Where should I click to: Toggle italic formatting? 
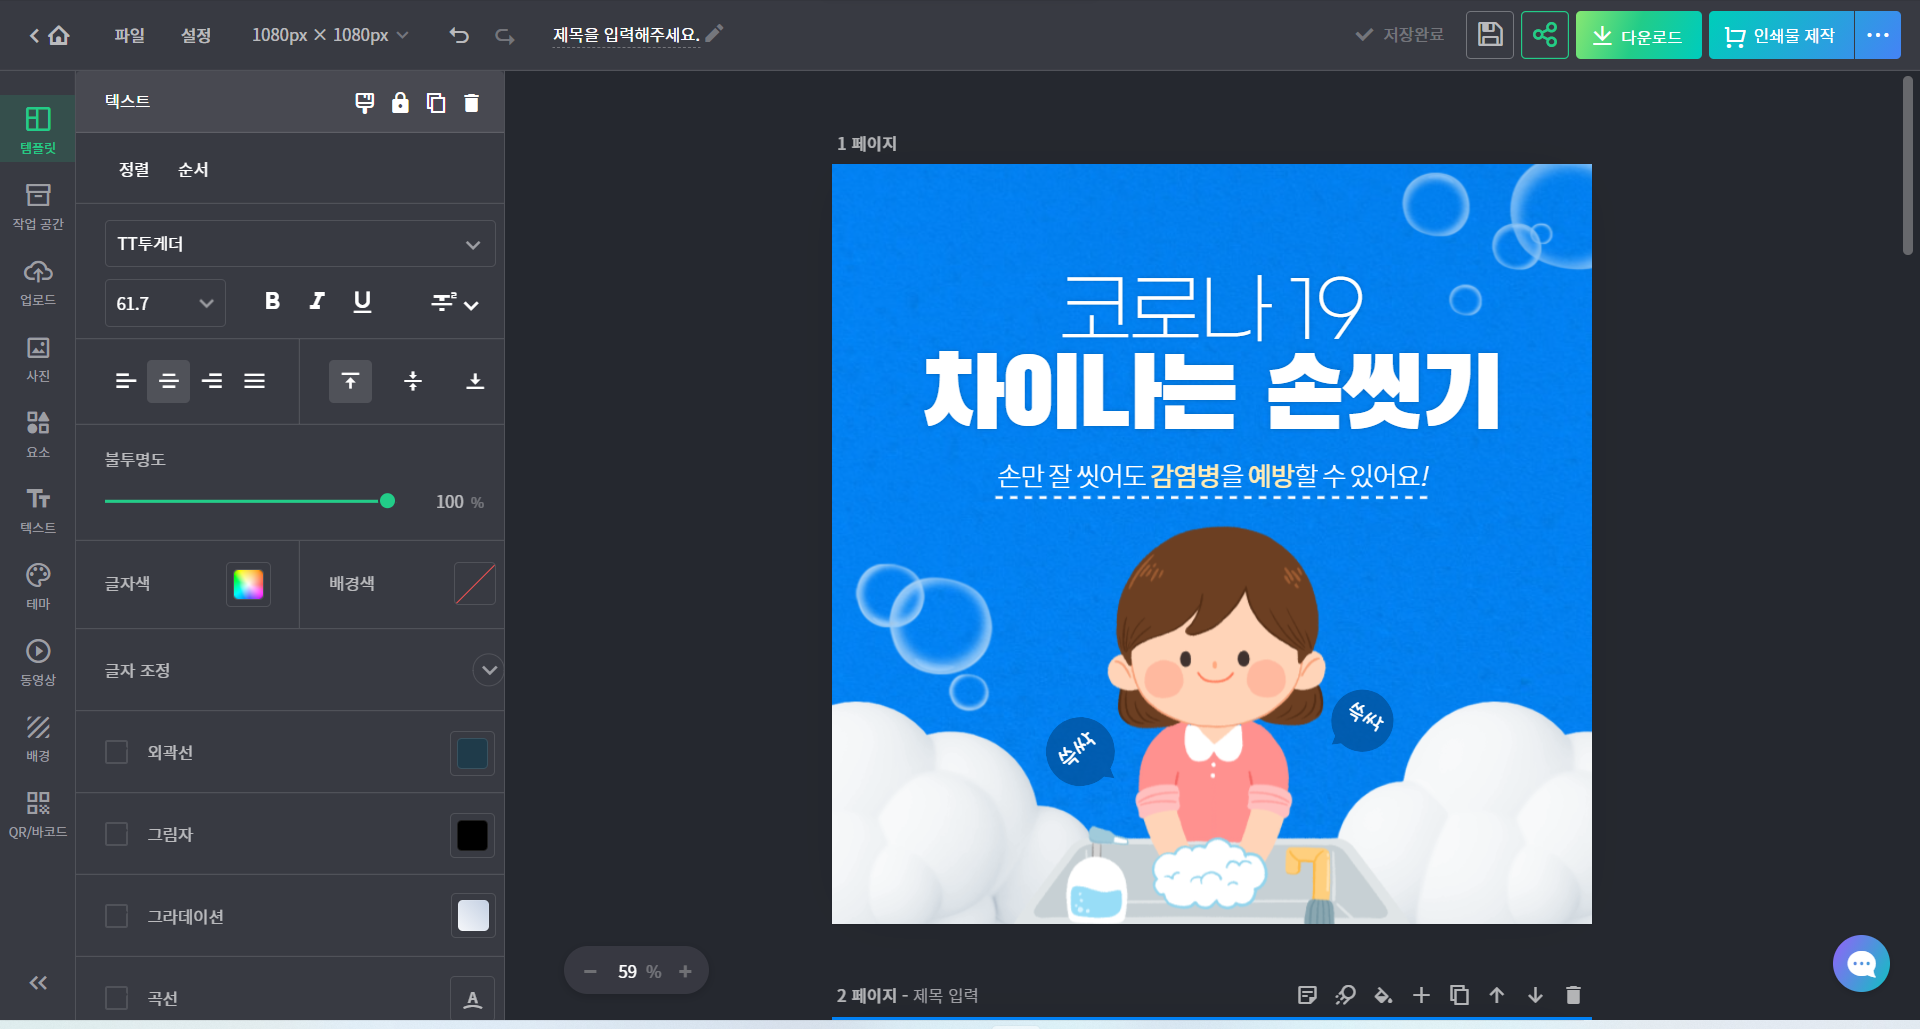click(317, 301)
